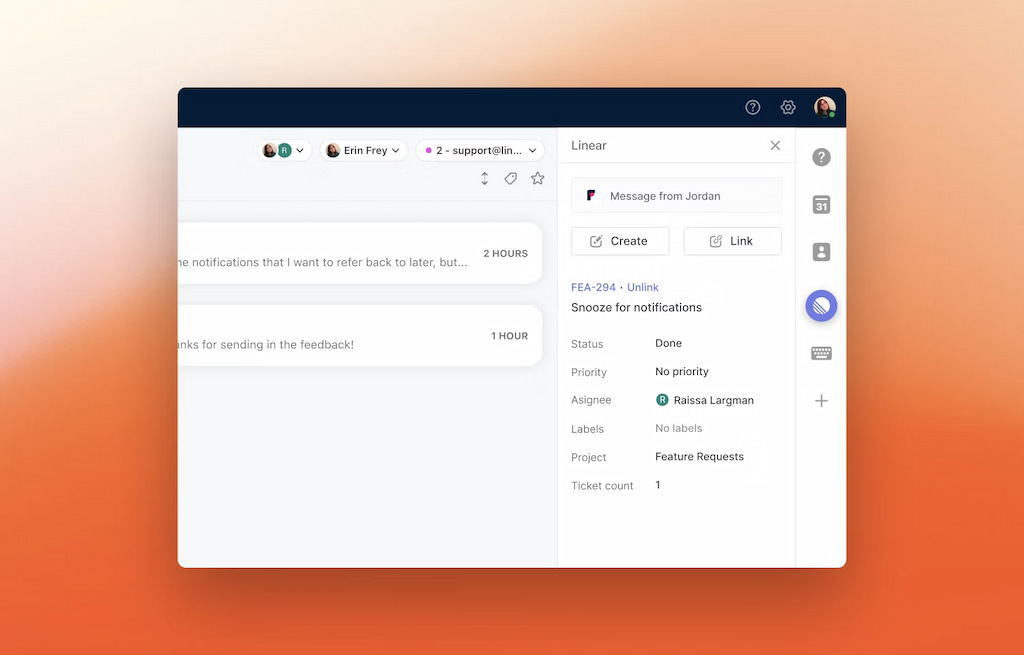Click the keyboard shortcuts sidebar icon

(x=821, y=353)
